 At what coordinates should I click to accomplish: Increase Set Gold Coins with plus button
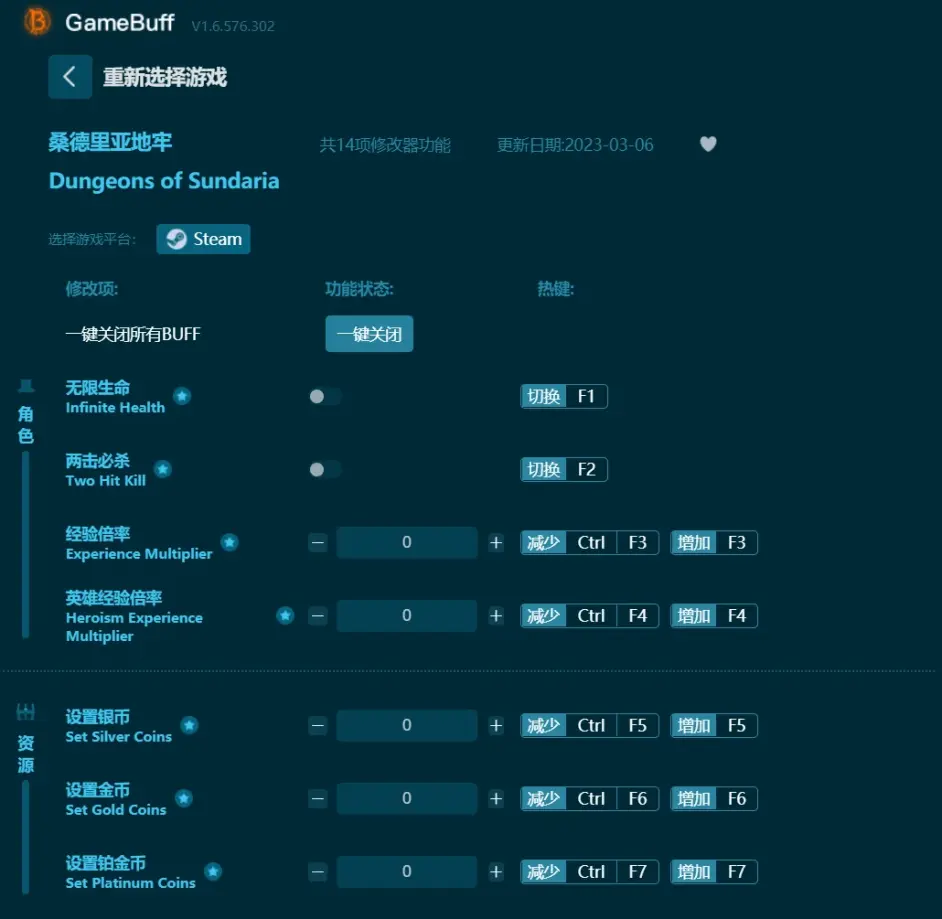click(x=496, y=799)
